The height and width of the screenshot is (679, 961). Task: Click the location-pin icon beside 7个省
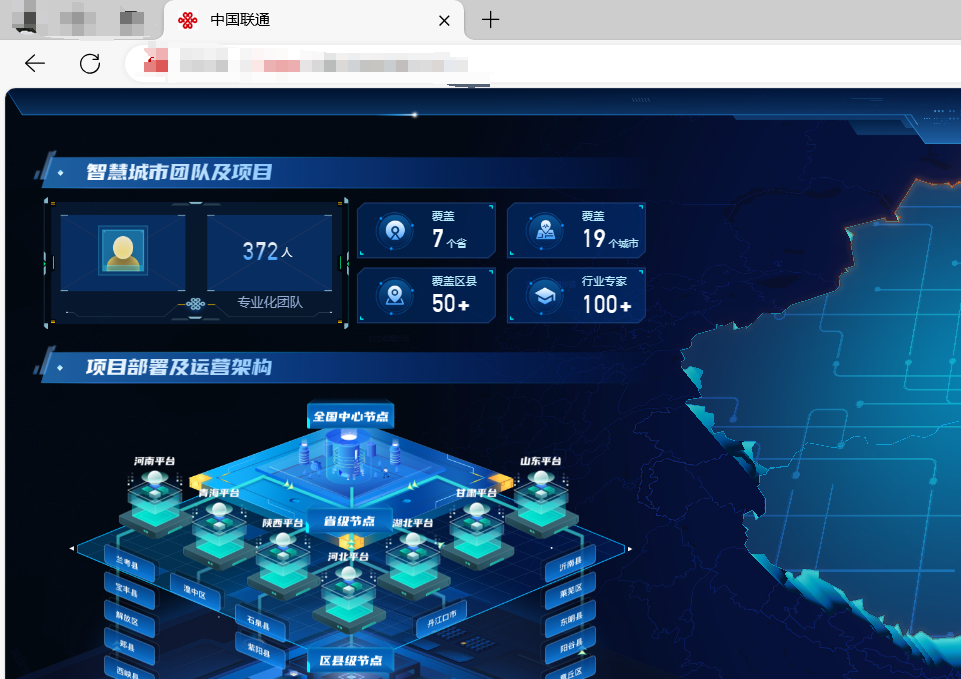tap(395, 231)
